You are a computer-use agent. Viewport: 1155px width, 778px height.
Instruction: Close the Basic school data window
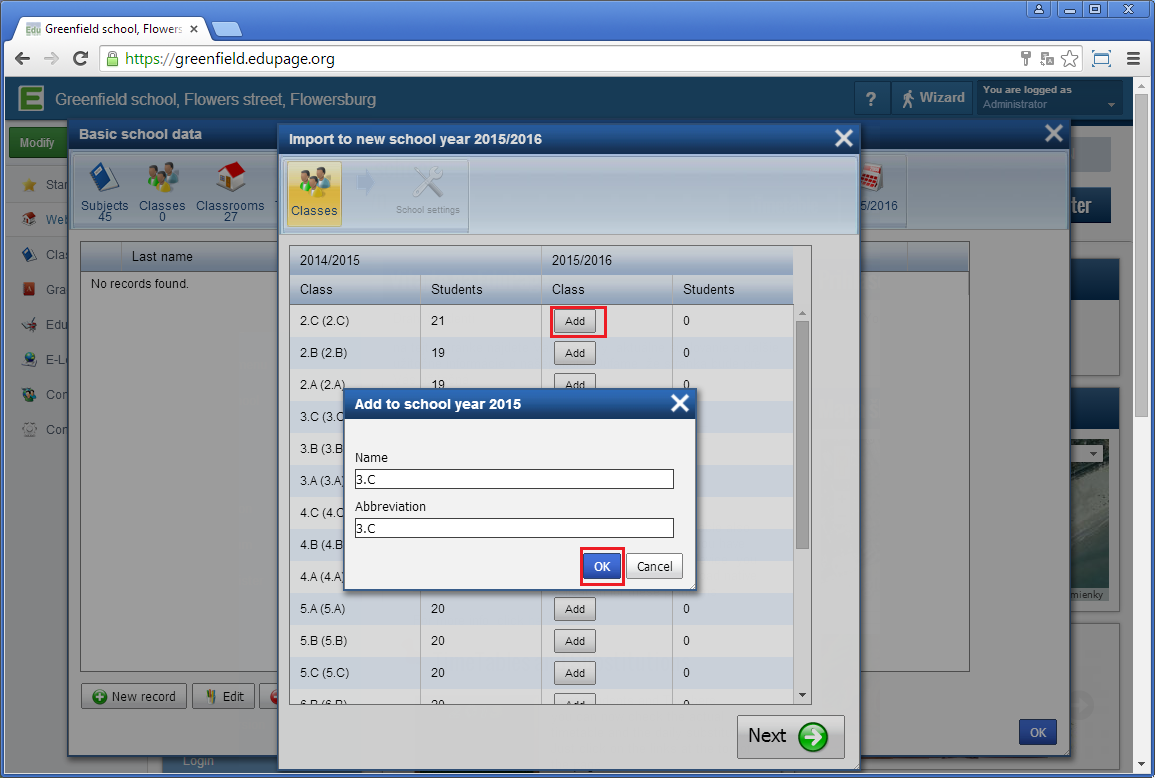1054,133
